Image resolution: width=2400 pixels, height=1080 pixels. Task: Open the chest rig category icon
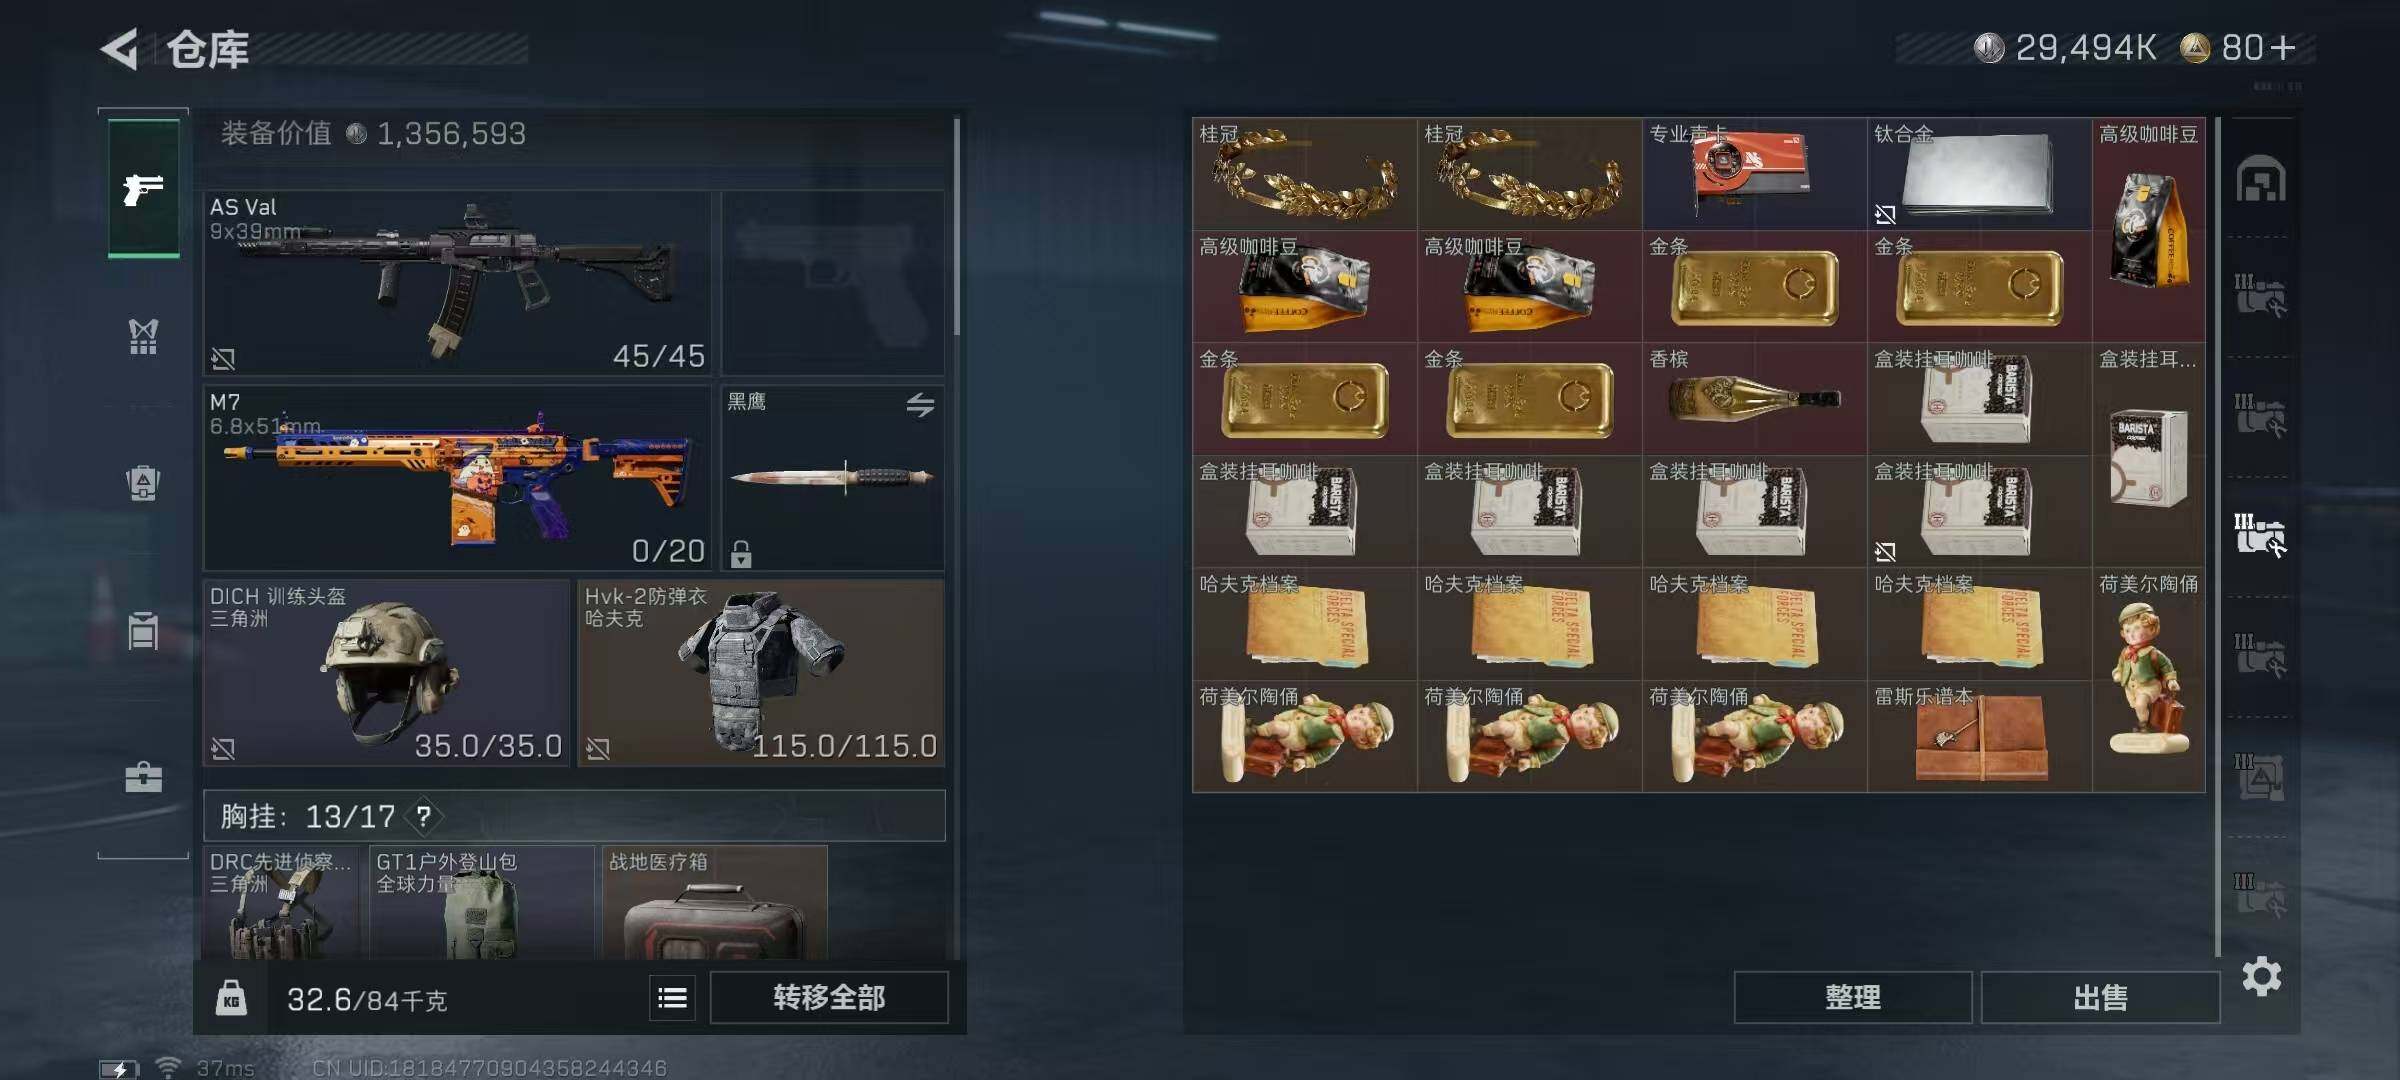point(143,336)
